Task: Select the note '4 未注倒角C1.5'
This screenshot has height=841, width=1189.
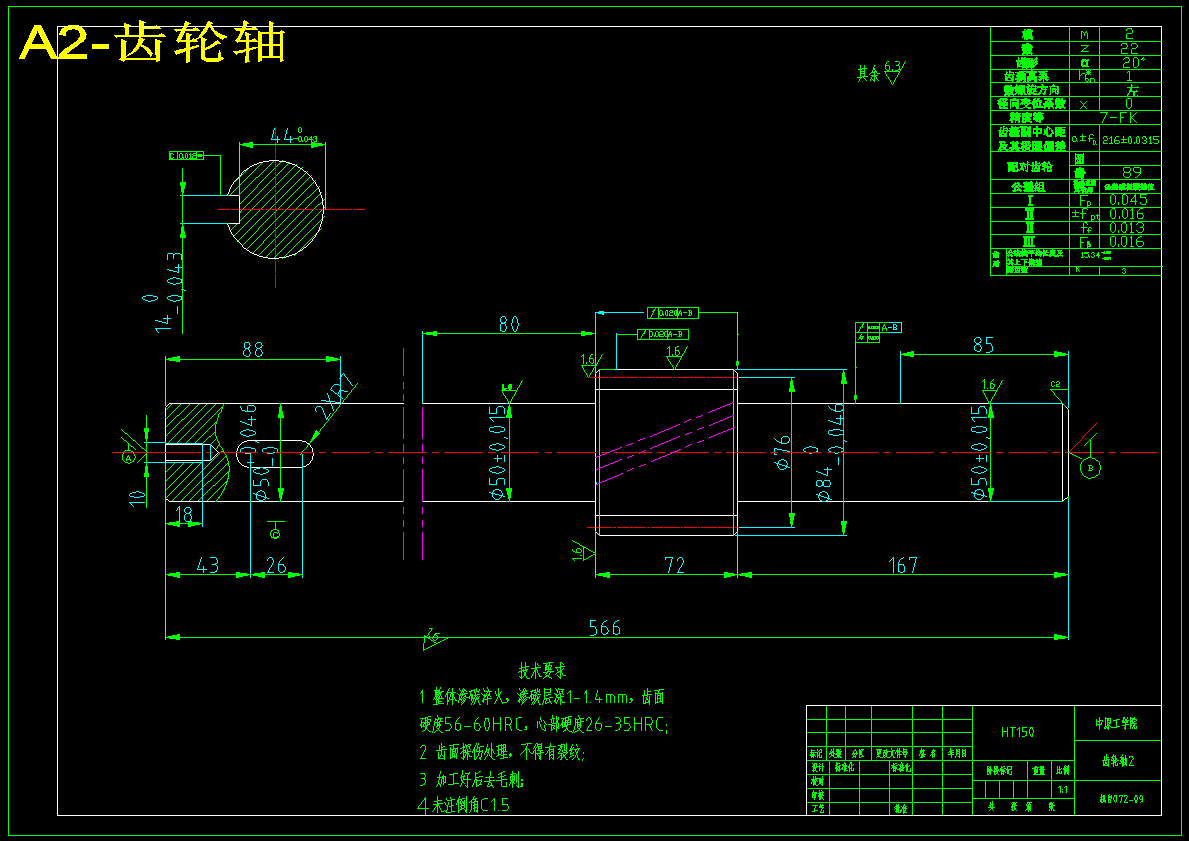Action: (x=464, y=805)
